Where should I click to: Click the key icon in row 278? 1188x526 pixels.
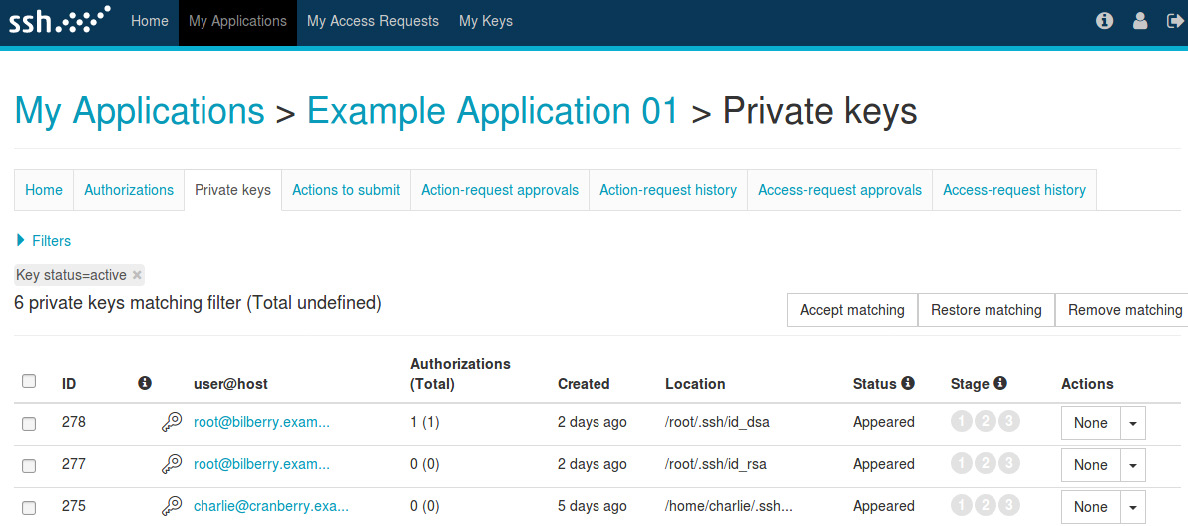172,422
